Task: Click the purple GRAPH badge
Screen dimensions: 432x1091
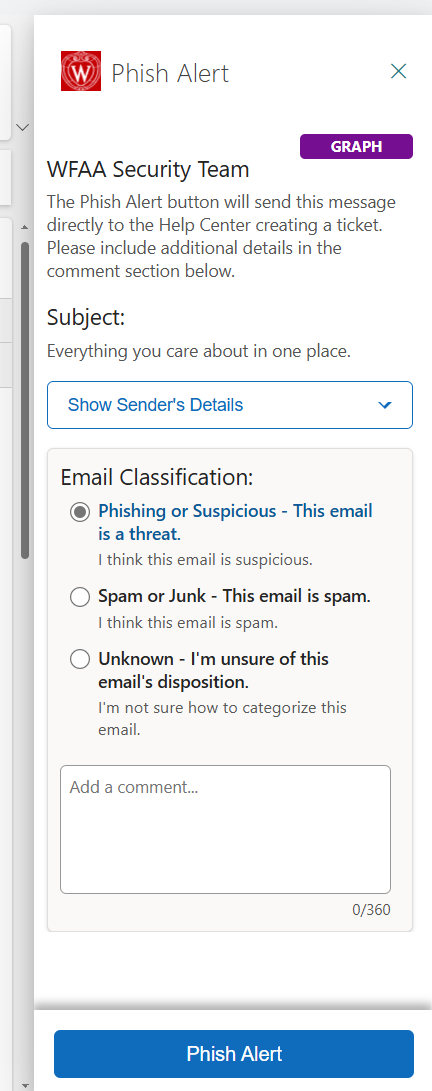Action: 356,147
